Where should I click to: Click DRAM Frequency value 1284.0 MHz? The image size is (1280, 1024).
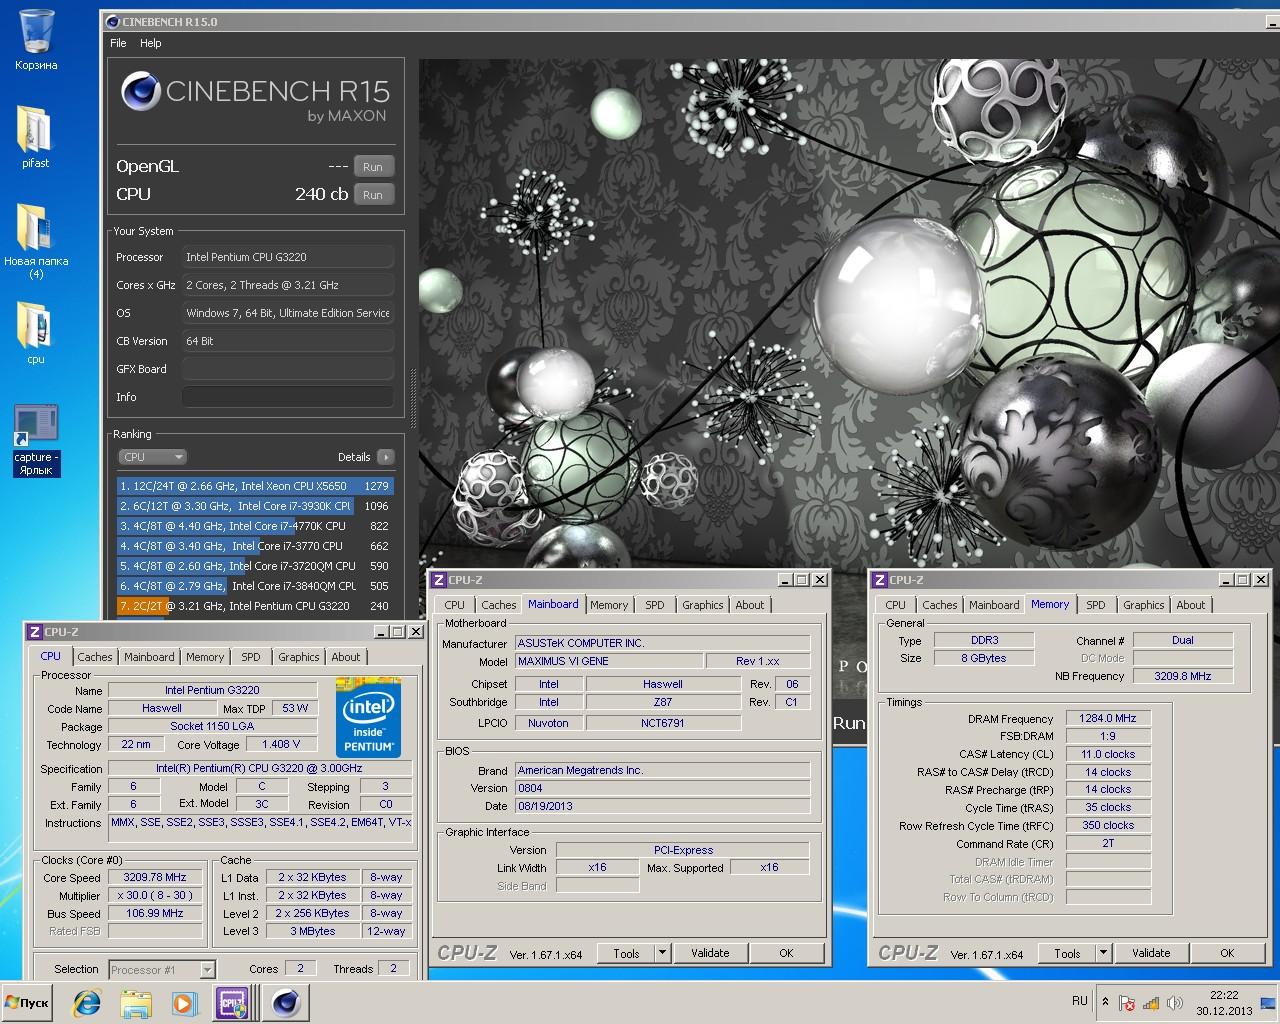tap(1108, 718)
